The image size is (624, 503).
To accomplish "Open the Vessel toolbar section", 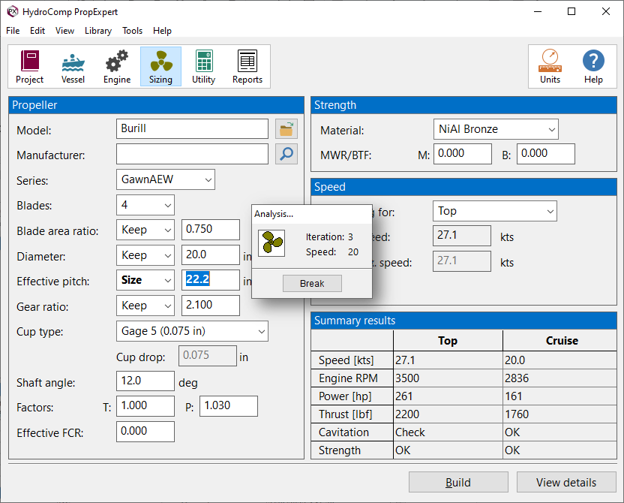I will 73,66.
